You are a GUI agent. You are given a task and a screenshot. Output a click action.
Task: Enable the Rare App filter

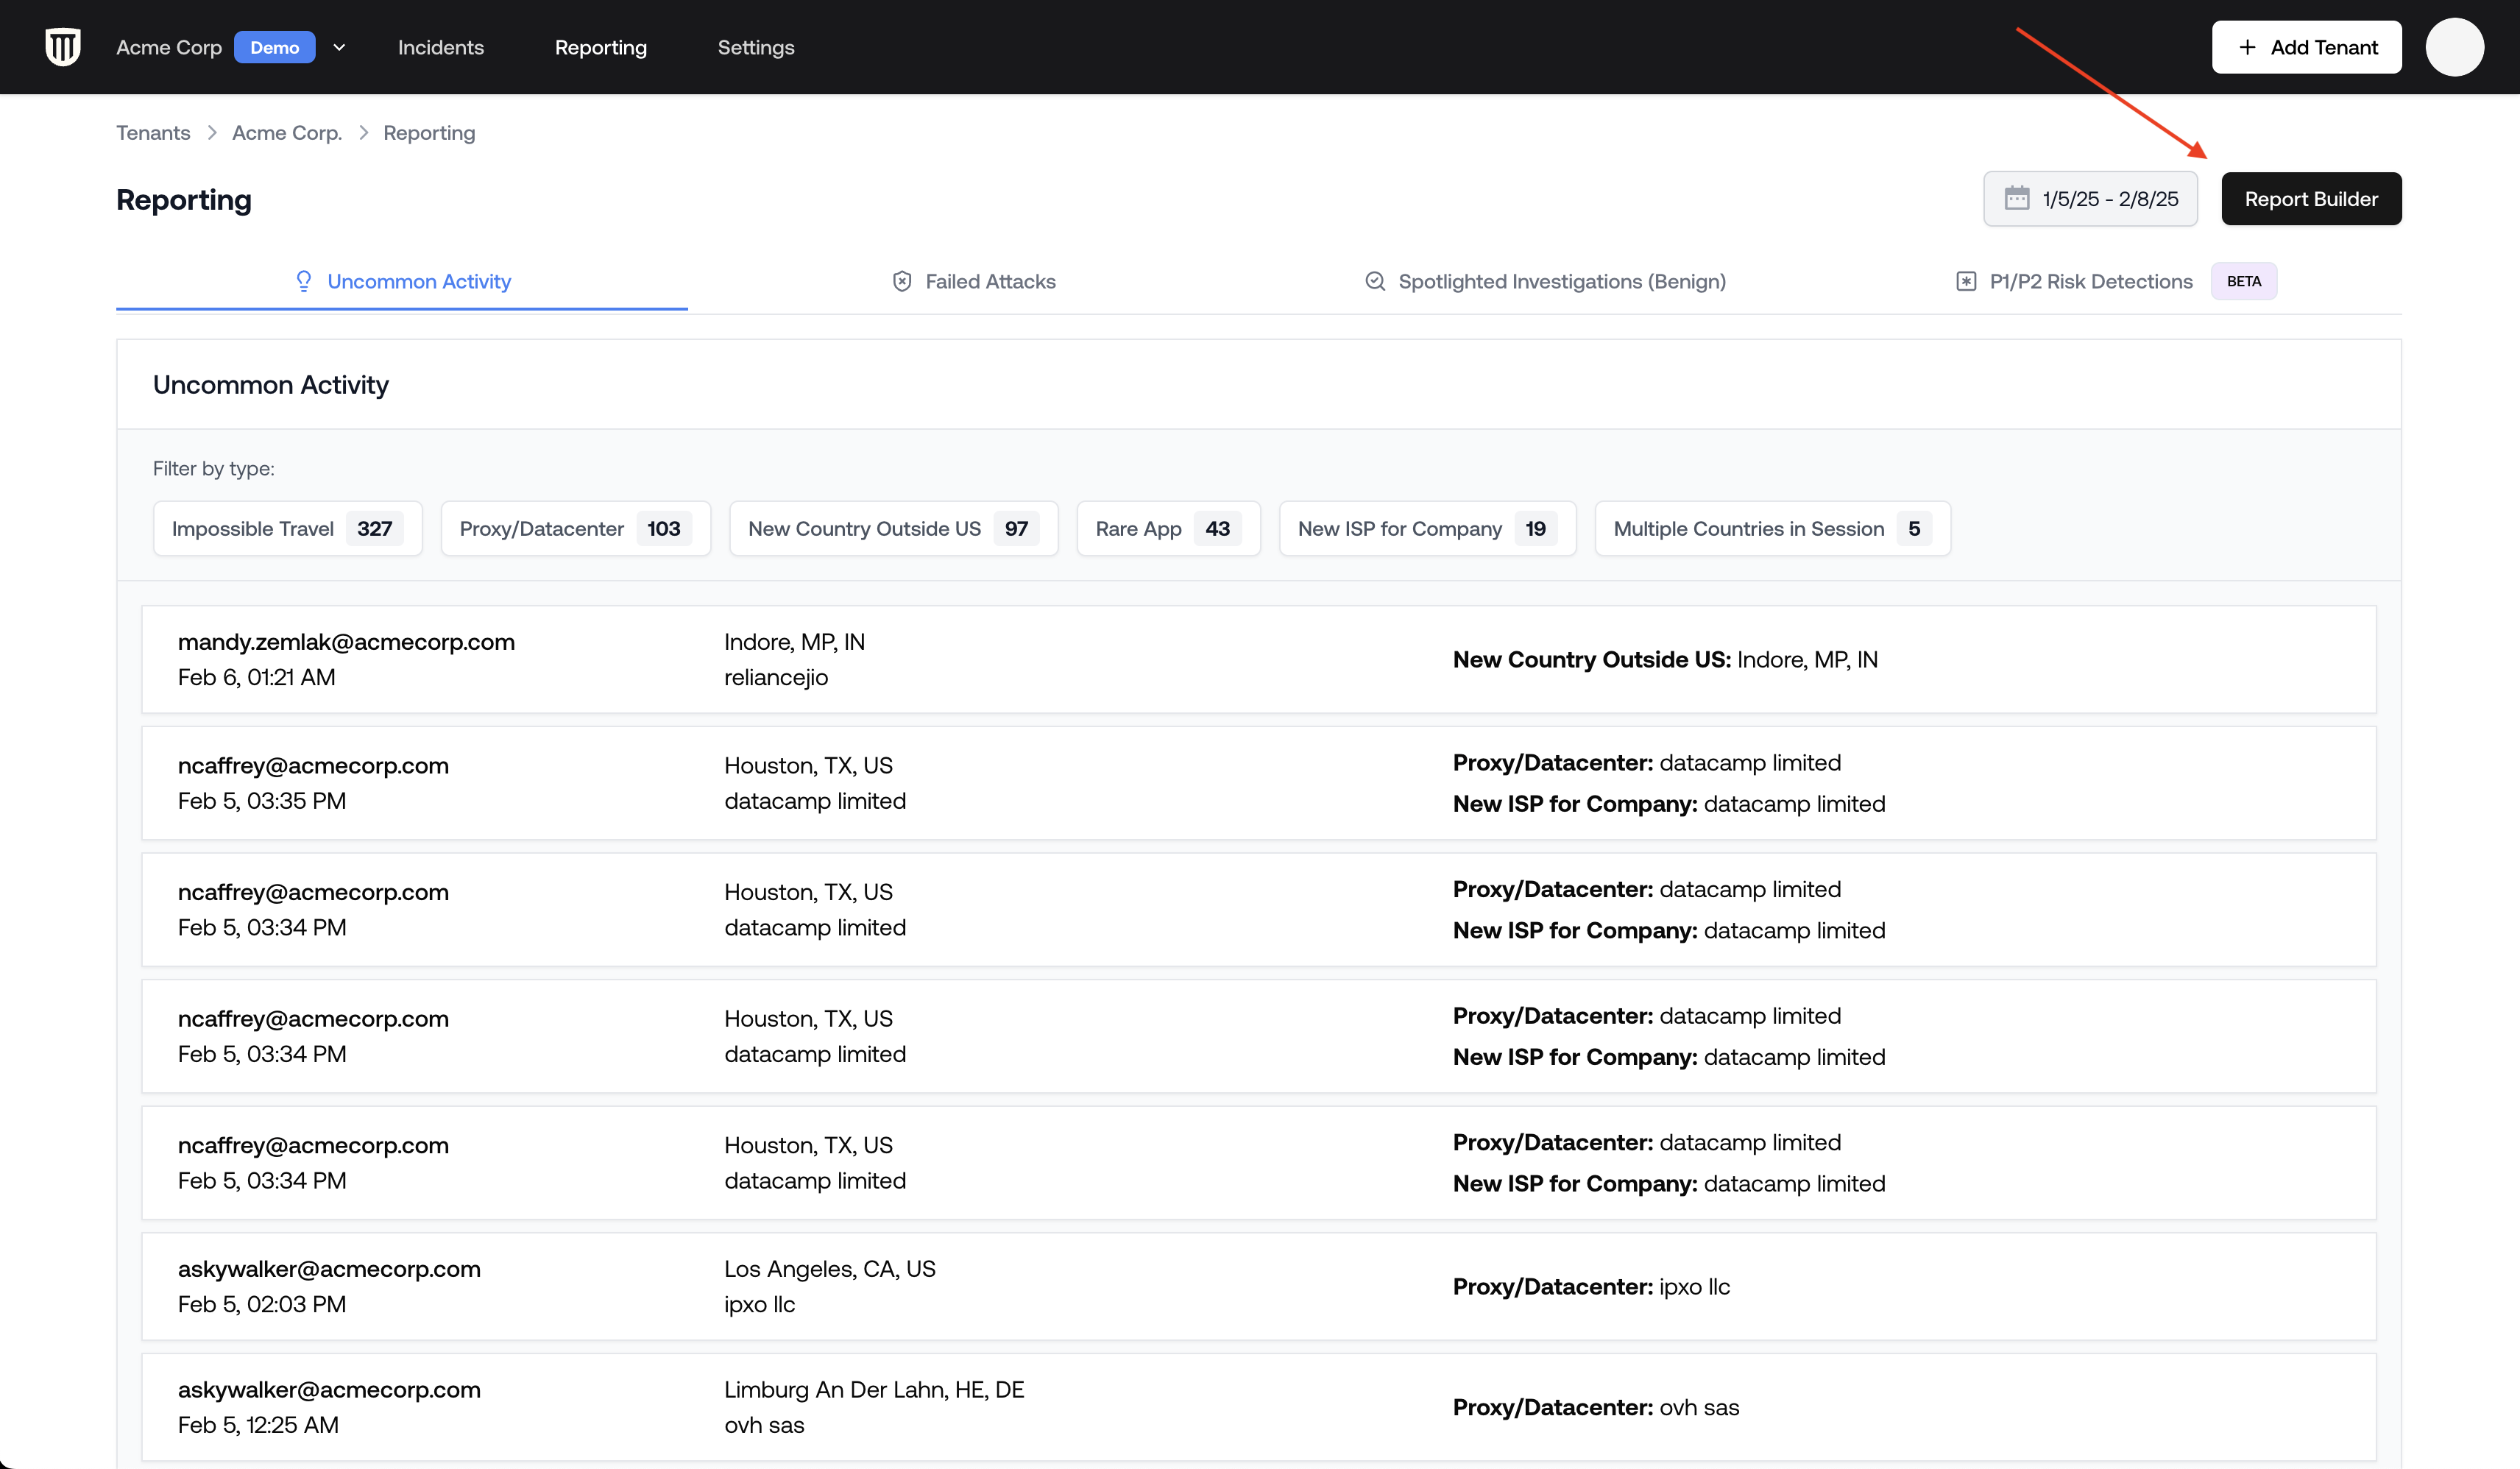(1167, 528)
